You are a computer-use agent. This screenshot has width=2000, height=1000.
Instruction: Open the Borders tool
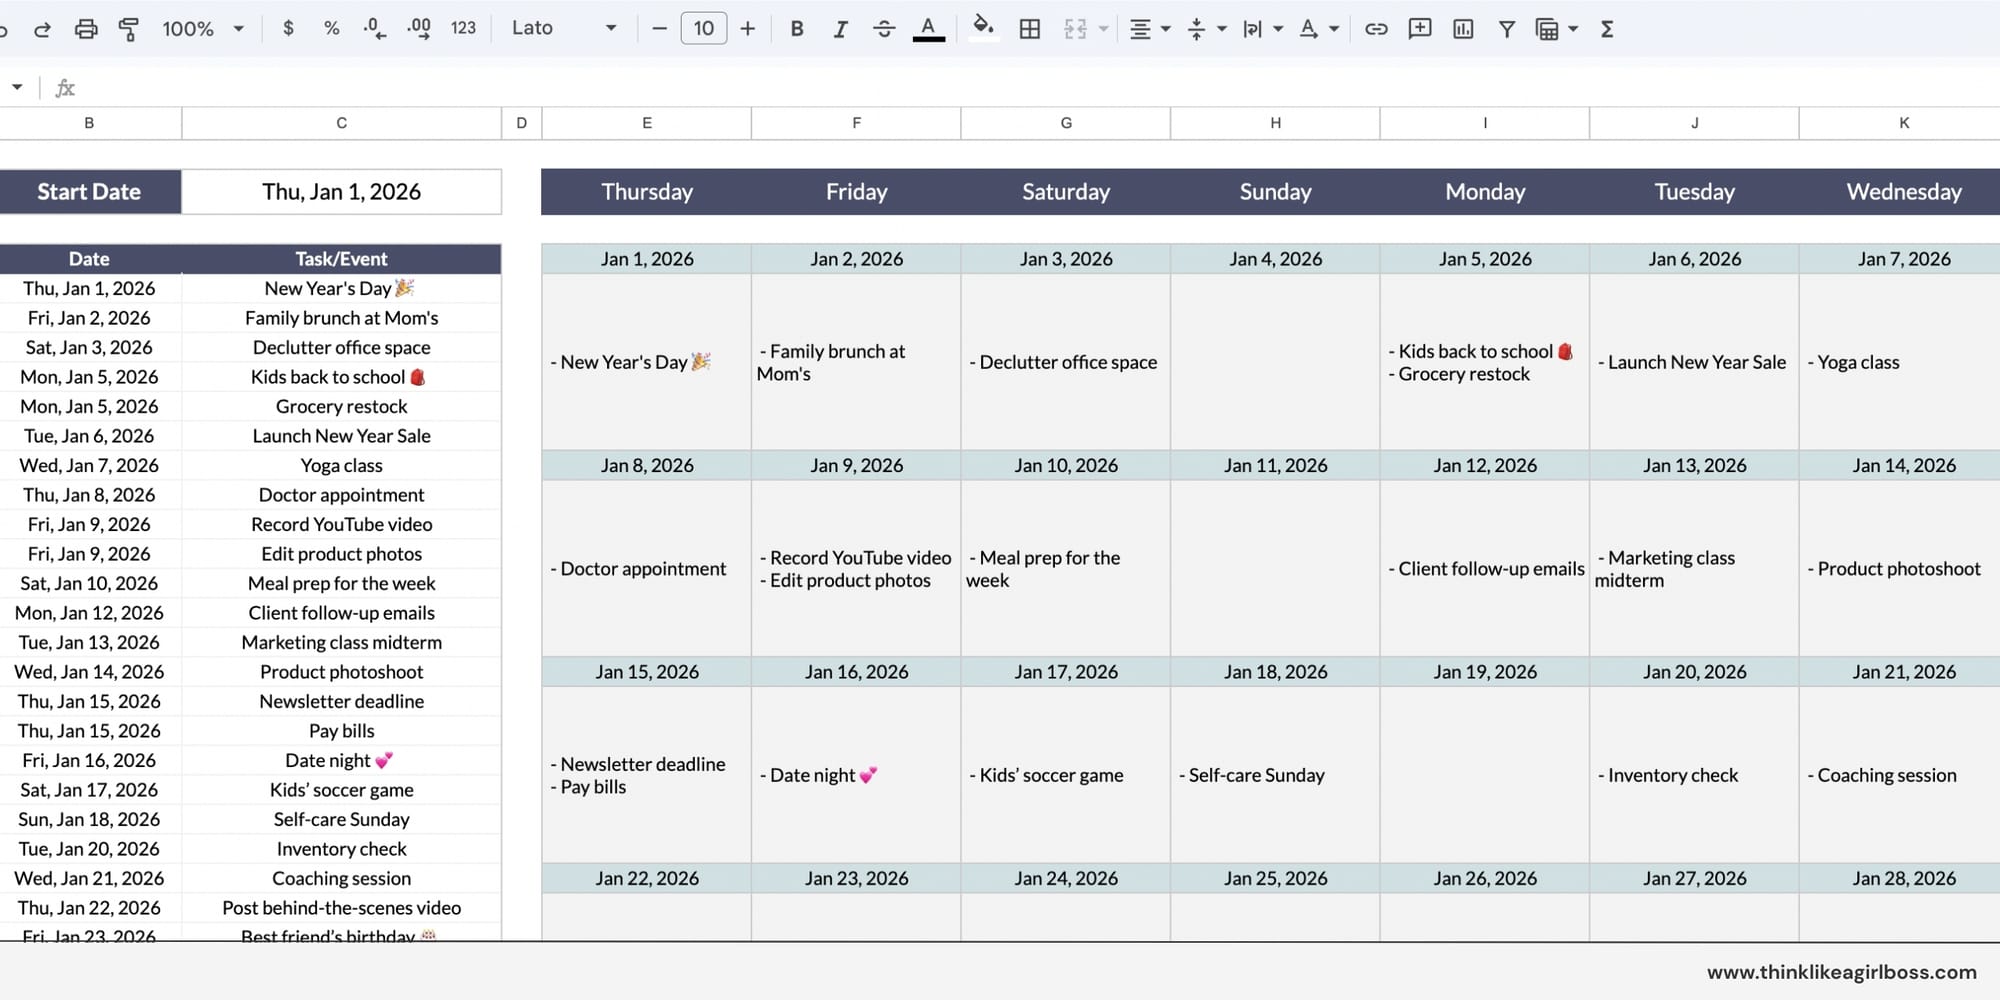(1029, 29)
